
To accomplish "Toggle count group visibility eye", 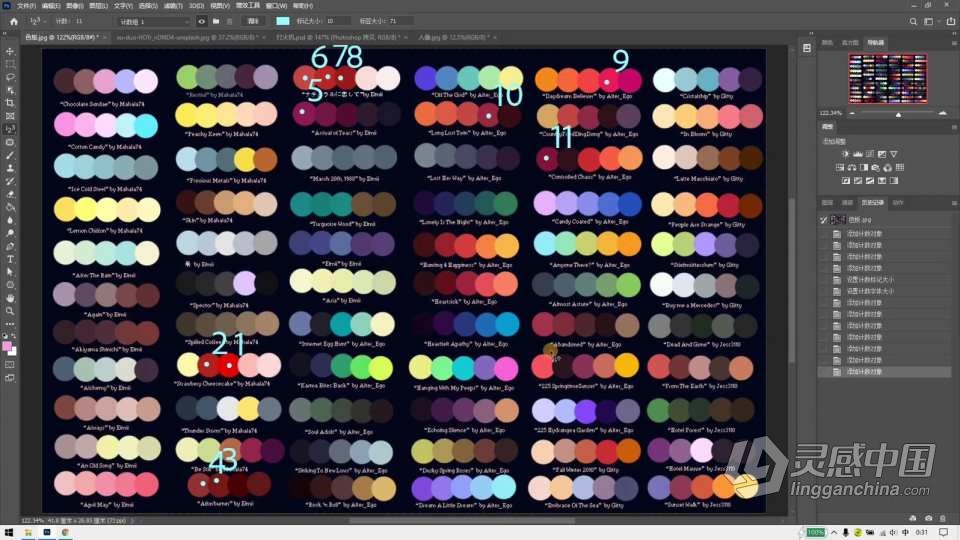I will click(201, 21).
